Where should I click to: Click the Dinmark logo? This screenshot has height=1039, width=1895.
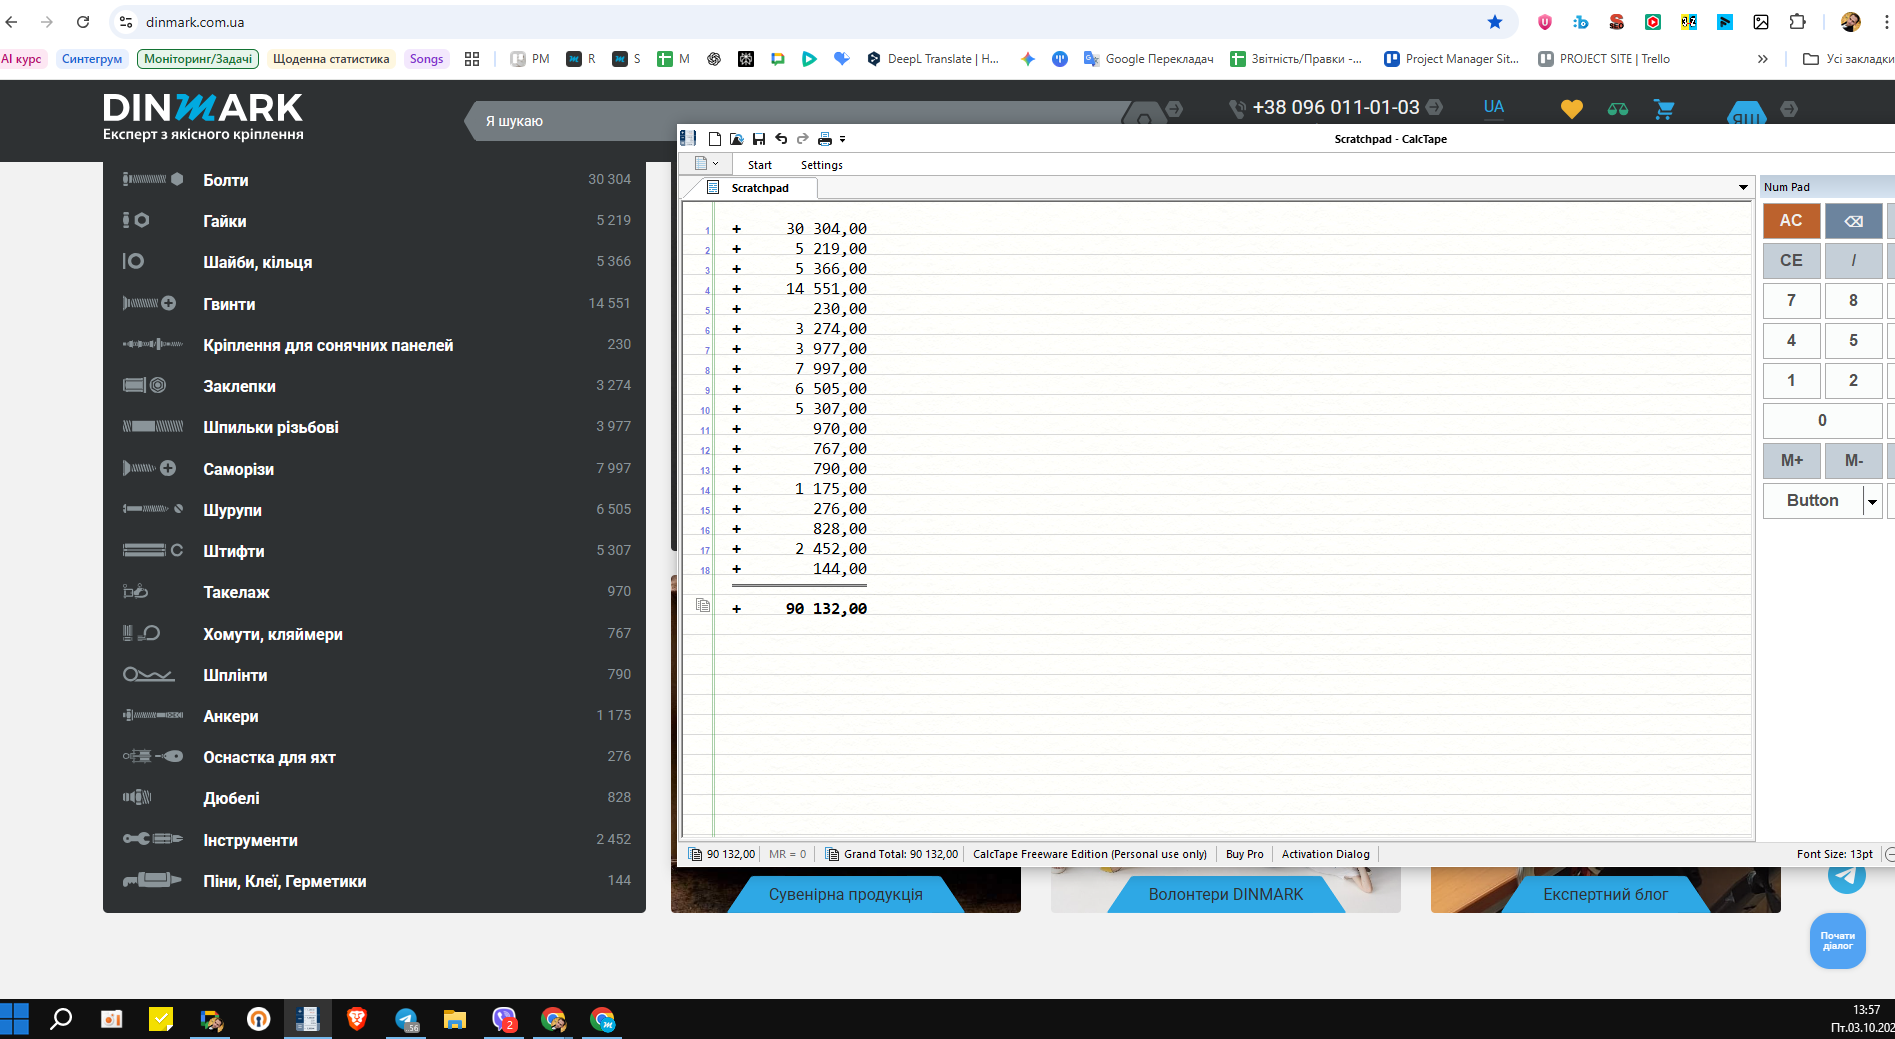click(x=203, y=117)
